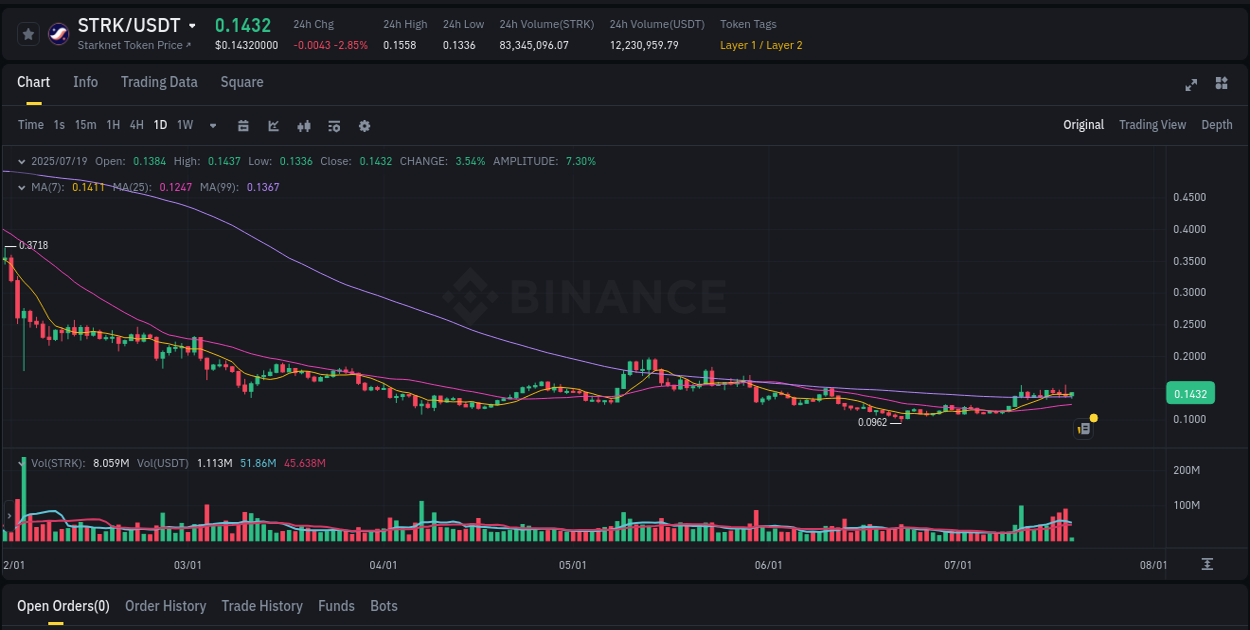Open the chart layout grid icon

tap(1221, 85)
